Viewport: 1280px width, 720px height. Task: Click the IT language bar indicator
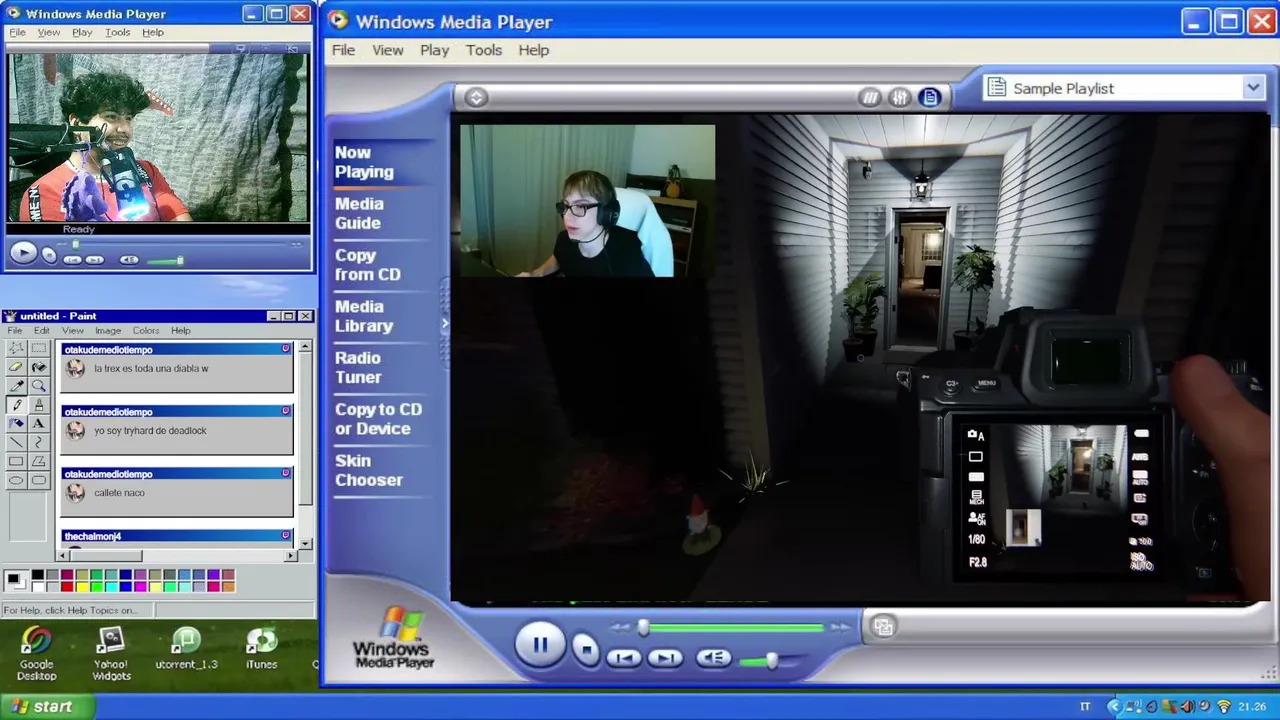pyautogui.click(x=1085, y=707)
